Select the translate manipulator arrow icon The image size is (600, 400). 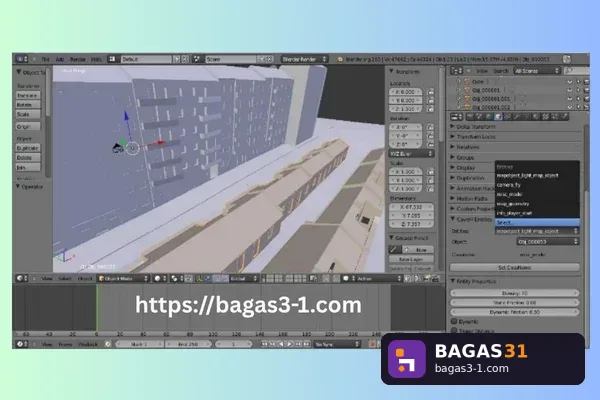click(x=208, y=278)
